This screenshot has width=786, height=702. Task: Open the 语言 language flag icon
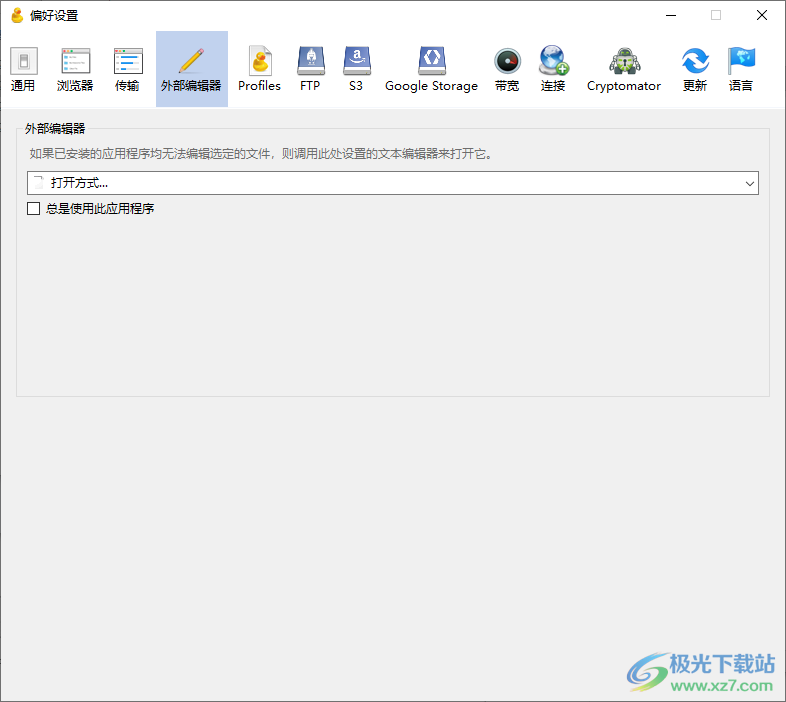pos(741,61)
